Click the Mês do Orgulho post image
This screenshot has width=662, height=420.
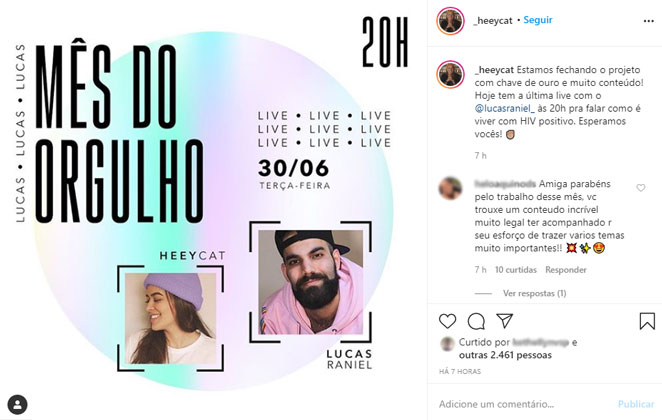click(x=213, y=210)
